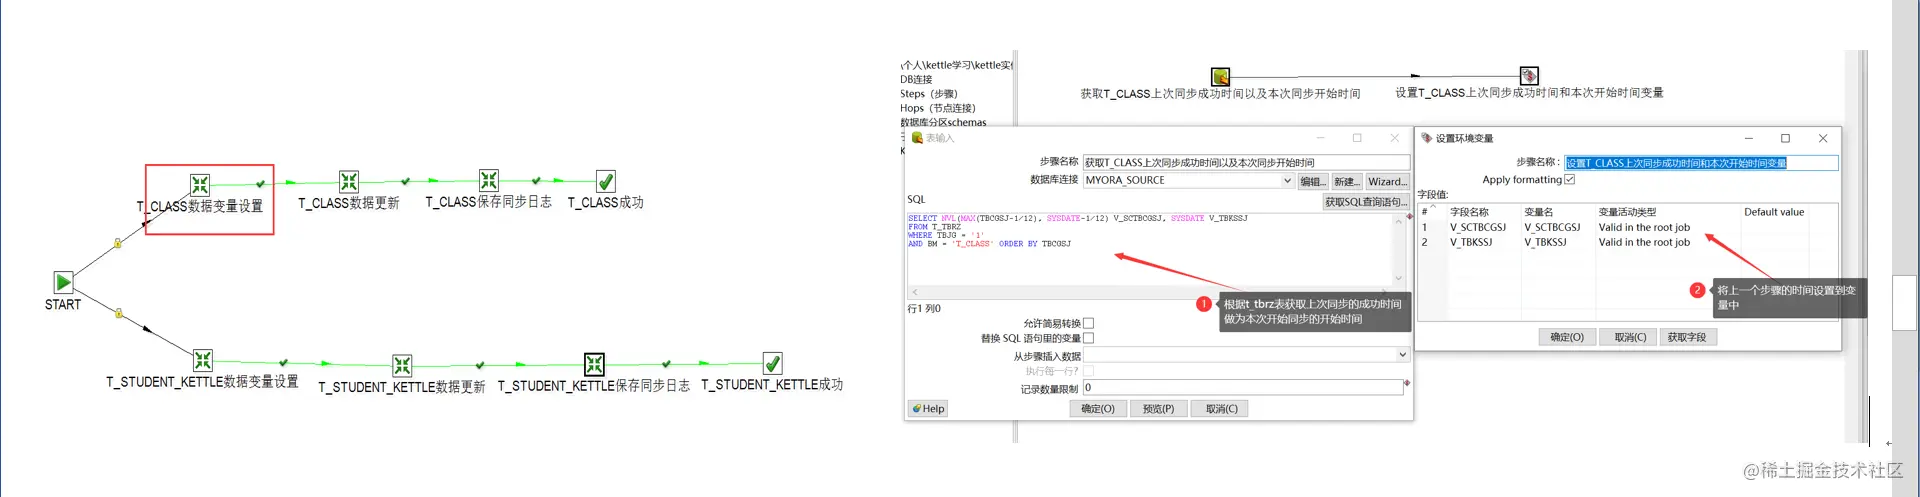
Task: Select the table input step icon 获取T_CLASS上次同步成功时间
Action: pyautogui.click(x=1220, y=76)
